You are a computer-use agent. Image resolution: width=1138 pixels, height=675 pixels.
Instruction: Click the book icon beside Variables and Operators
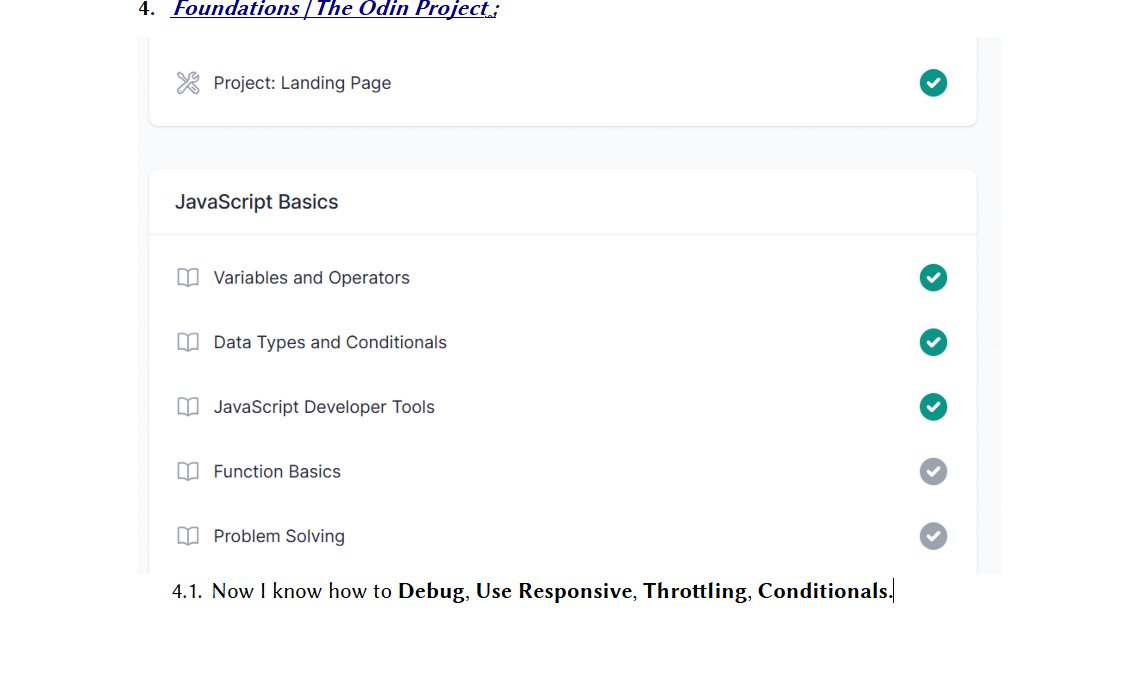188,277
